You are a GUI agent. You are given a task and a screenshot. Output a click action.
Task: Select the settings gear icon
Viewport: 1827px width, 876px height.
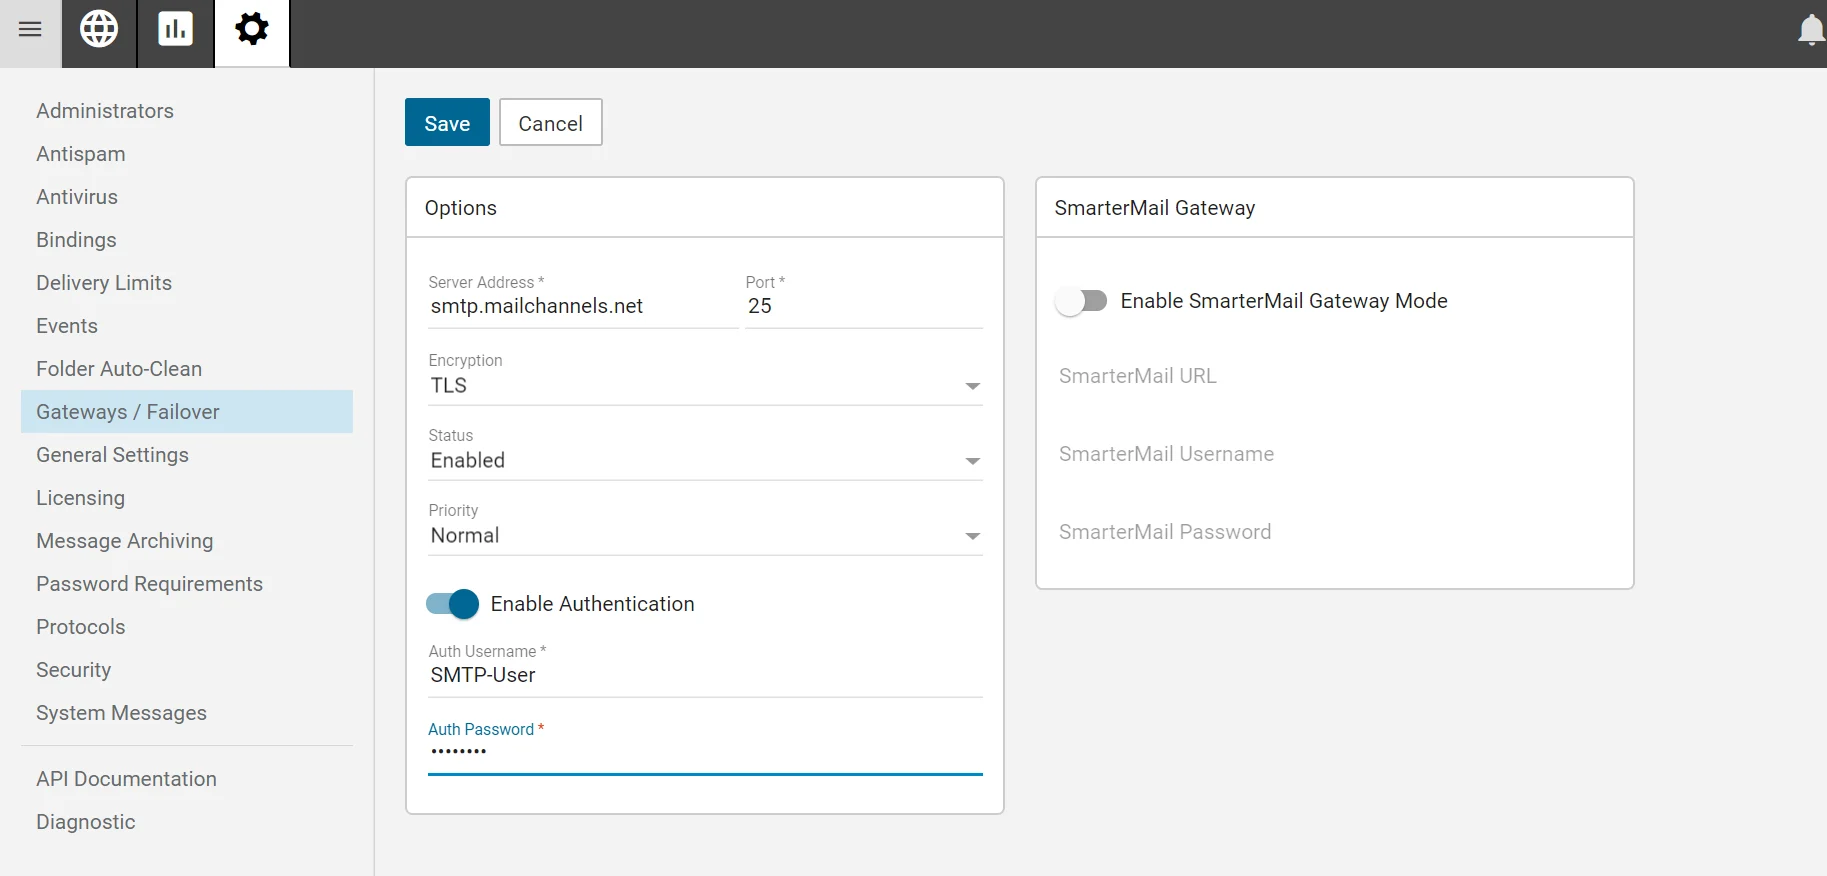(x=252, y=29)
